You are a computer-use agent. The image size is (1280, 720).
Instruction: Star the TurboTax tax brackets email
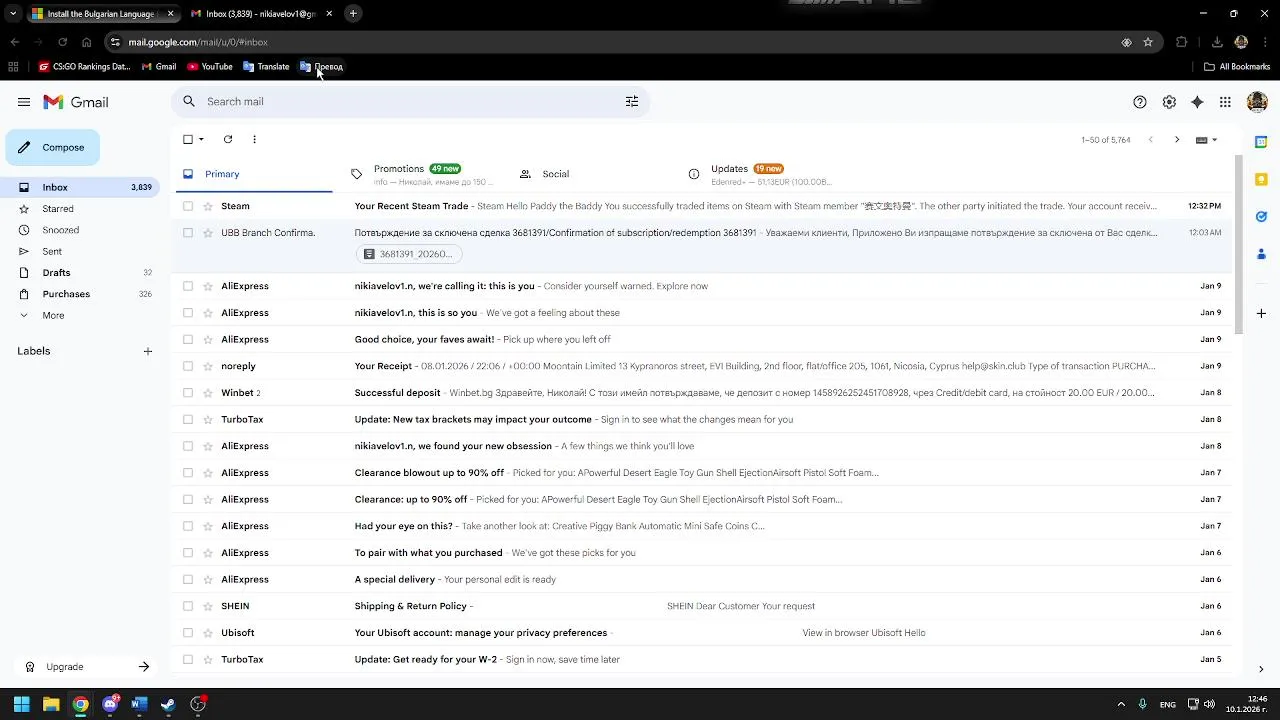[x=208, y=420]
